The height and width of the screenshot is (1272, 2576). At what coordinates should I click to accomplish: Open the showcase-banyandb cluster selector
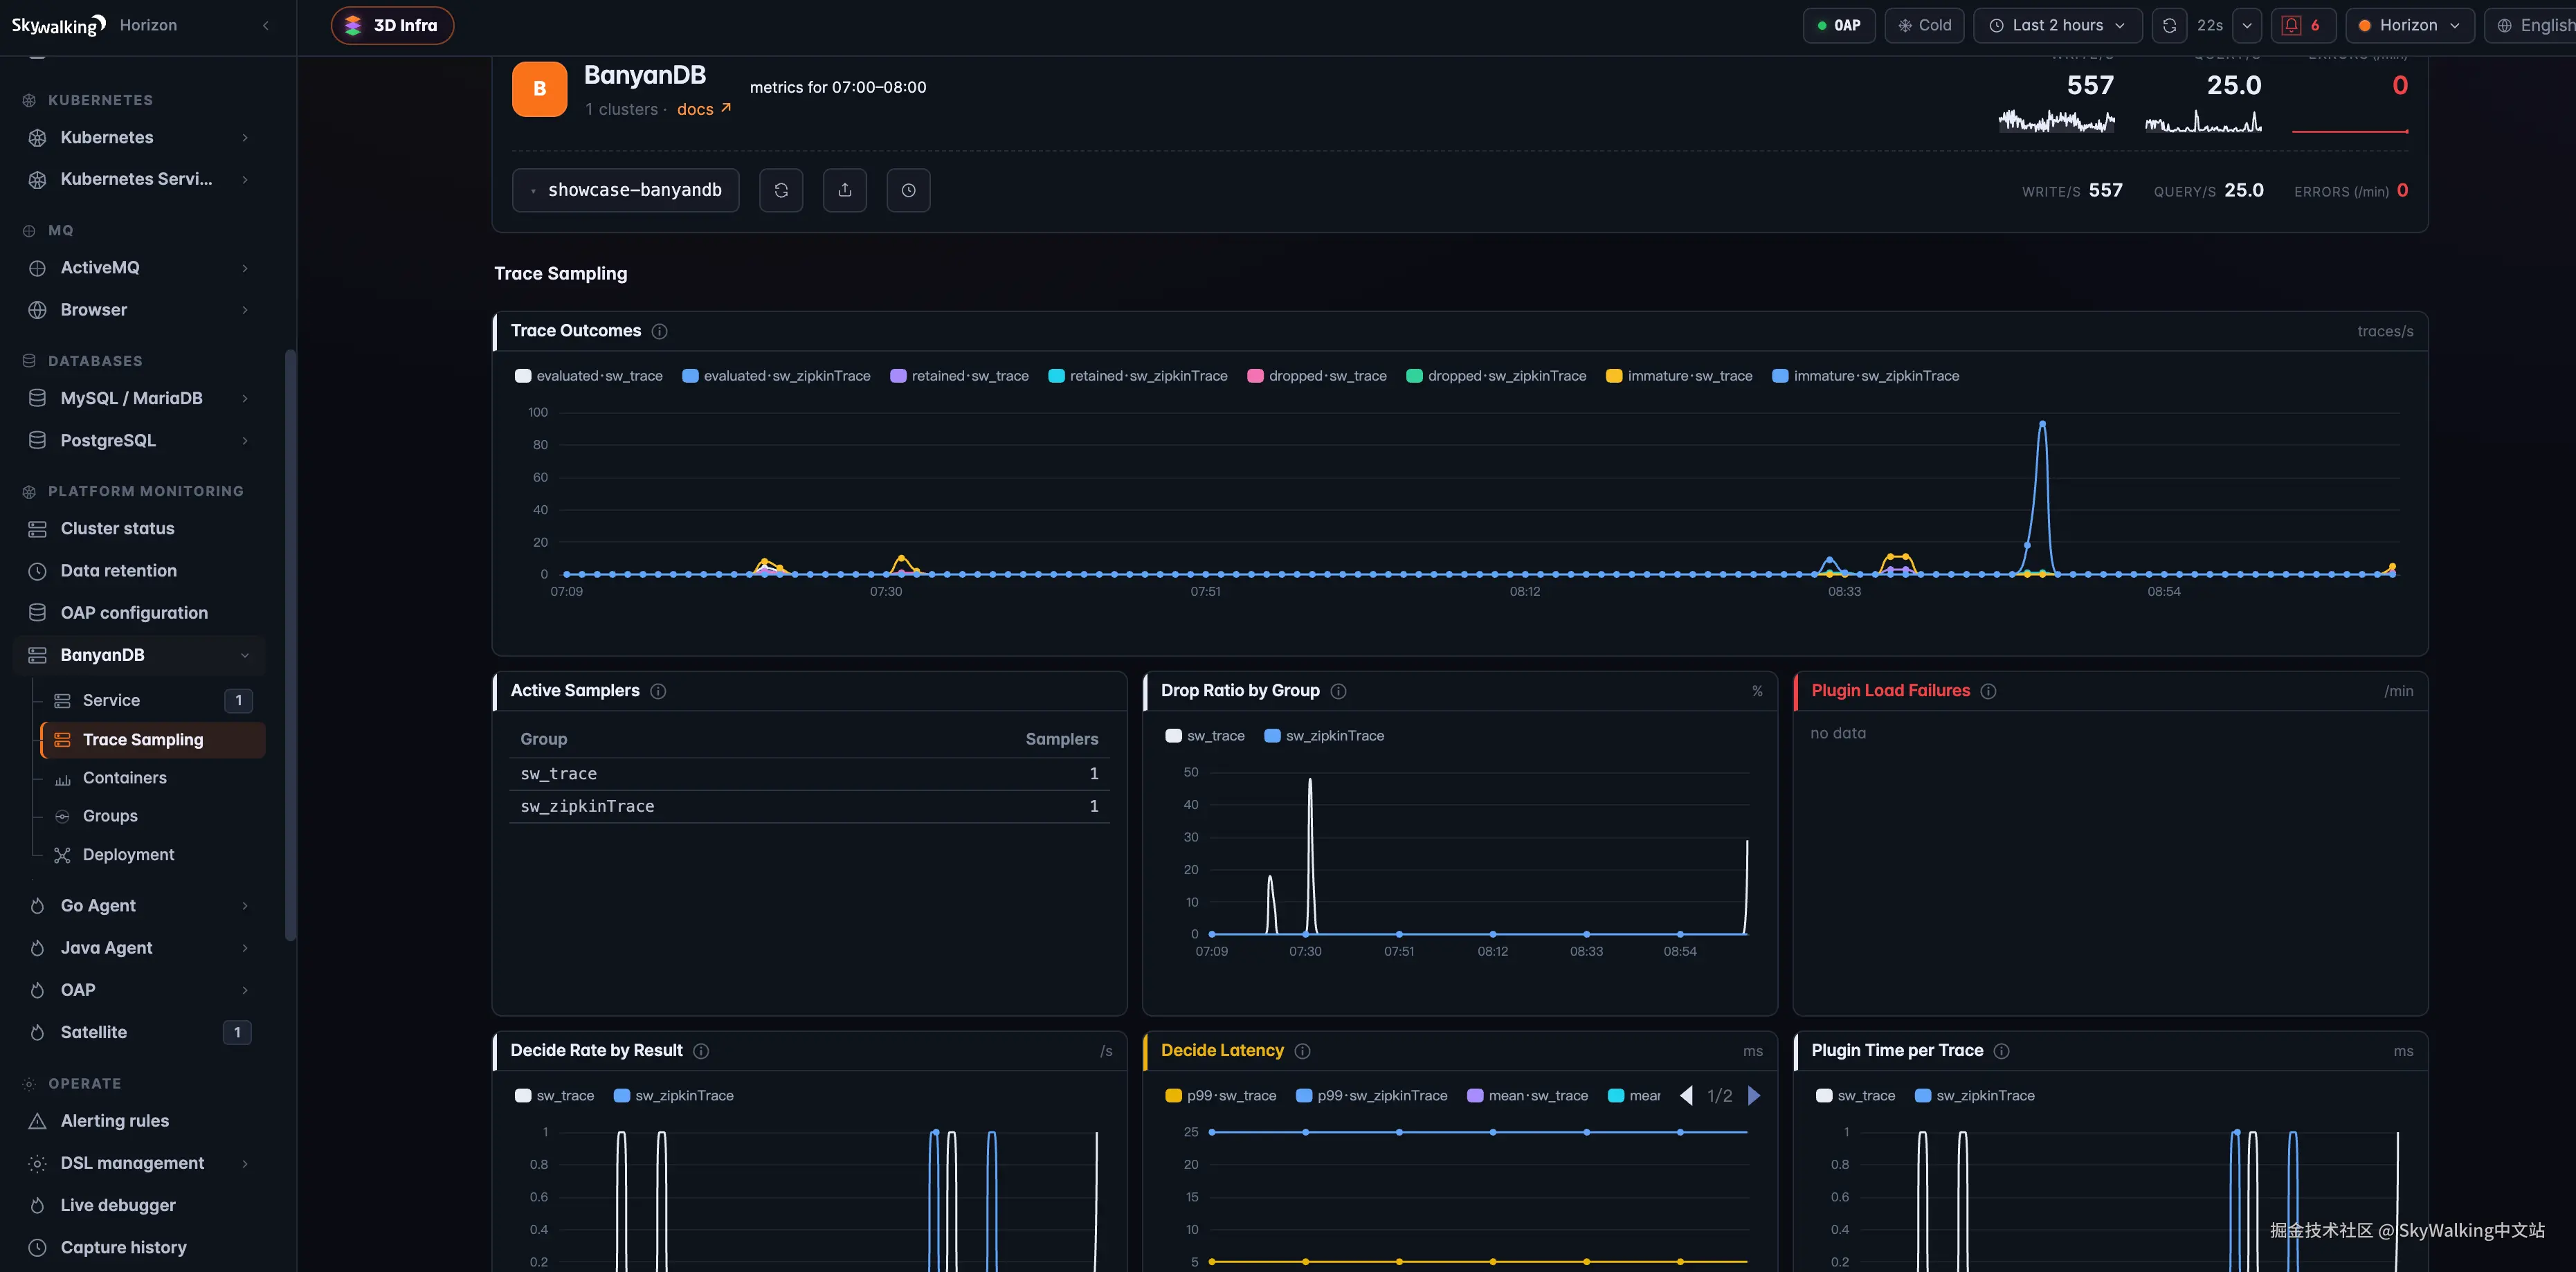626,190
